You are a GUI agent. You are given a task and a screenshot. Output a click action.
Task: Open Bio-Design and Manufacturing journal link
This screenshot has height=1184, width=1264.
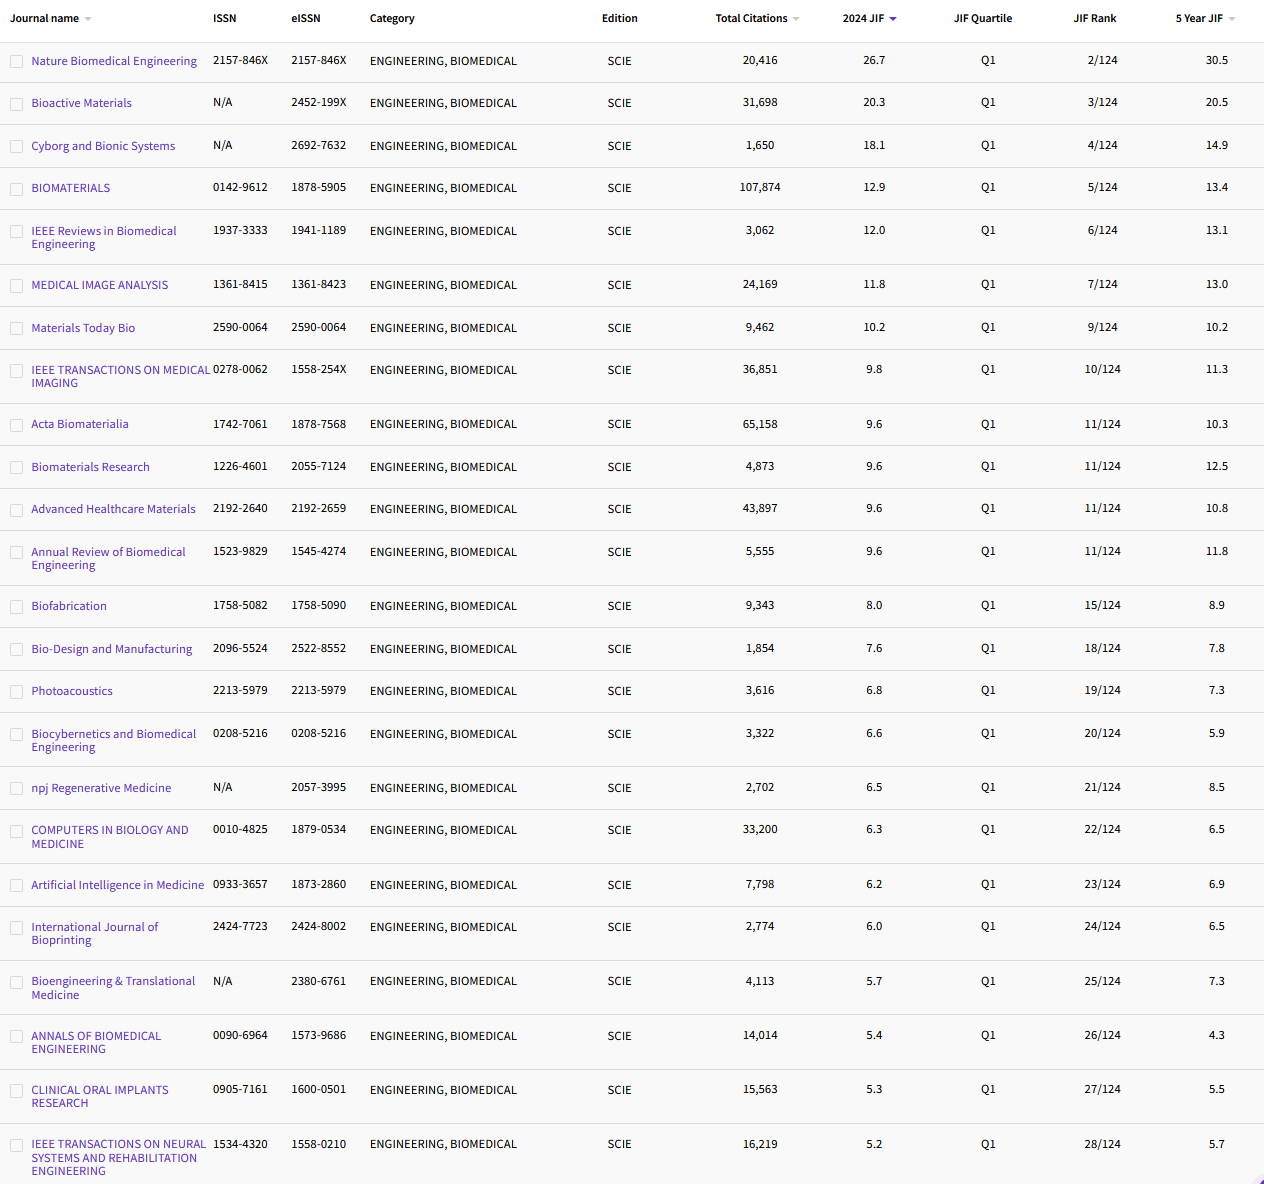(111, 649)
